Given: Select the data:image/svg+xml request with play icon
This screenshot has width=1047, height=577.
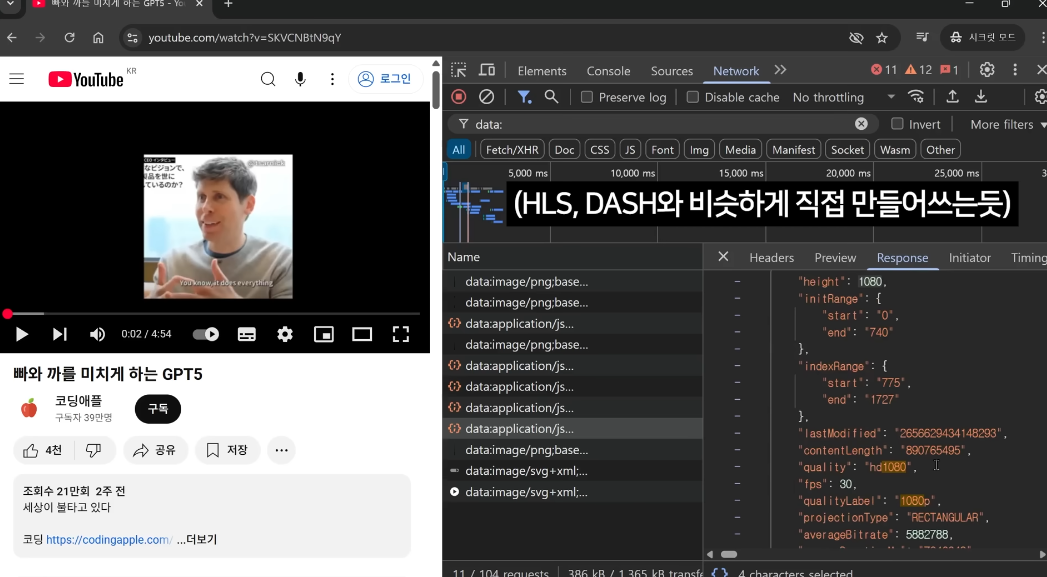Looking at the screenshot, I should coord(572,492).
